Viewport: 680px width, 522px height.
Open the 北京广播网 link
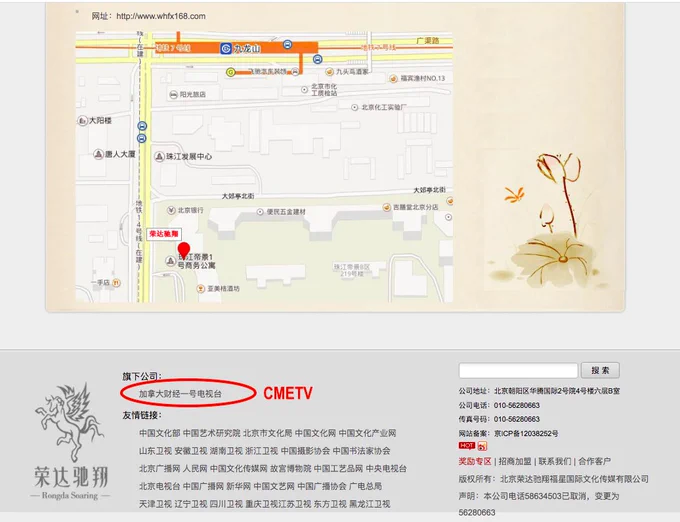coord(160,469)
